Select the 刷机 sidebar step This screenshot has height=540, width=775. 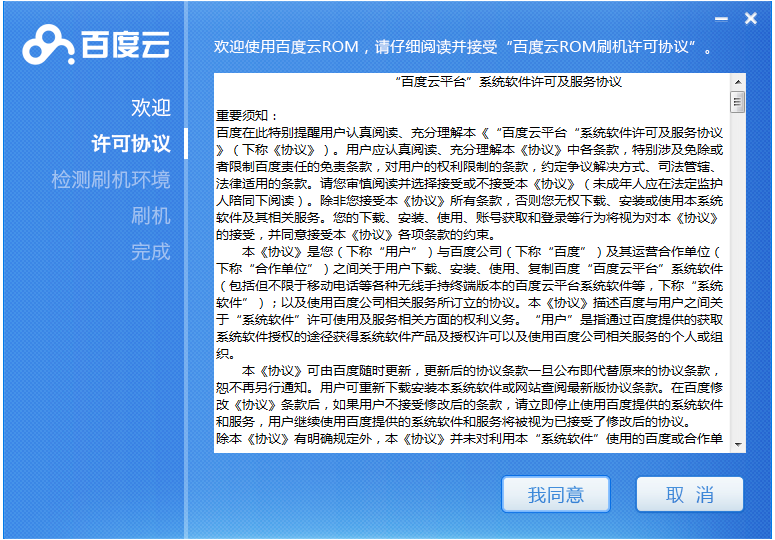point(151,216)
